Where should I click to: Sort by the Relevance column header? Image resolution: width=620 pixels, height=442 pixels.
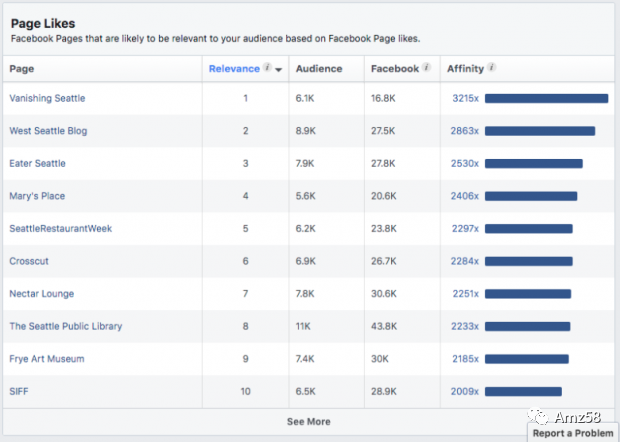(234, 69)
